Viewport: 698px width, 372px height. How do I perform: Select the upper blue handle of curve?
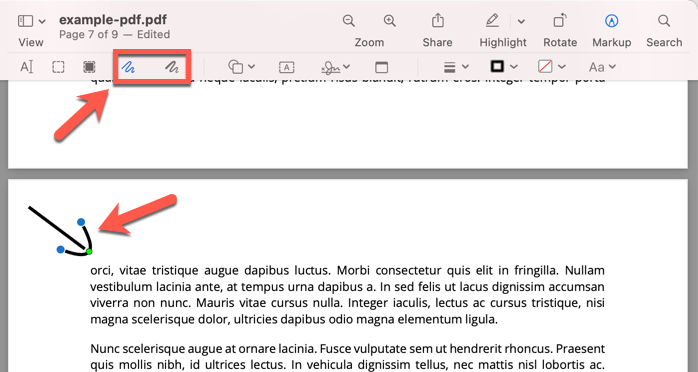(81, 222)
